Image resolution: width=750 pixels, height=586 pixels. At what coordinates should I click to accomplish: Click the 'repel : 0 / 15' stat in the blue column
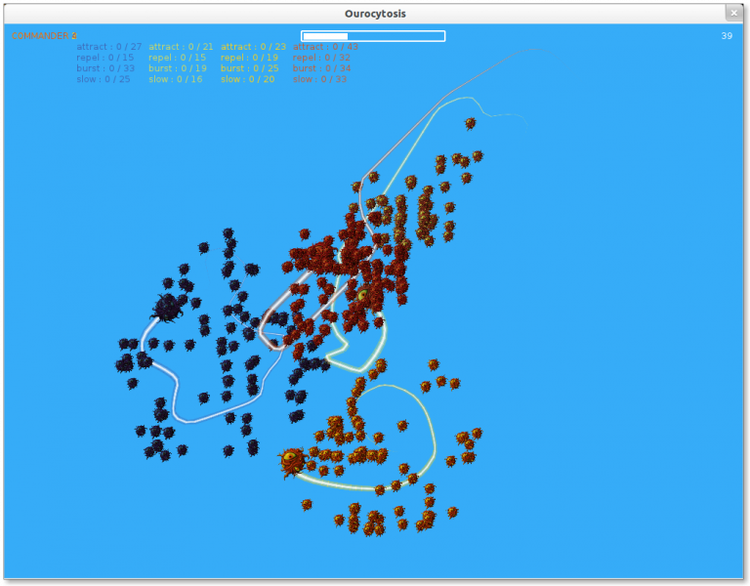[105, 57]
